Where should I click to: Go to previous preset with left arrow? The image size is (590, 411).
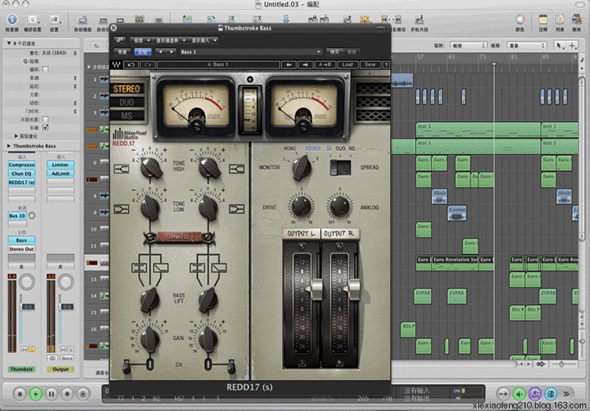pos(289,65)
